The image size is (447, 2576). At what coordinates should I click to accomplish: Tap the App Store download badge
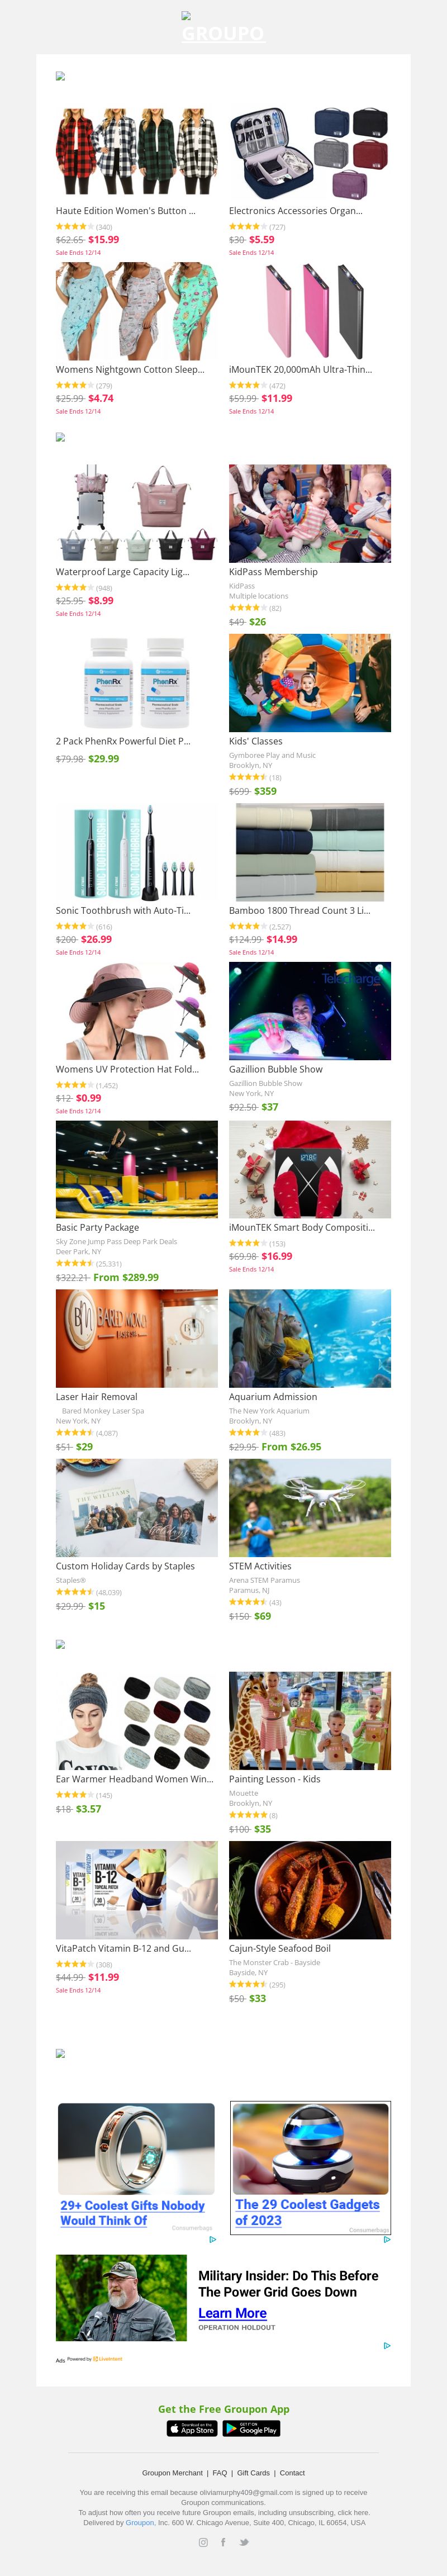click(192, 2427)
